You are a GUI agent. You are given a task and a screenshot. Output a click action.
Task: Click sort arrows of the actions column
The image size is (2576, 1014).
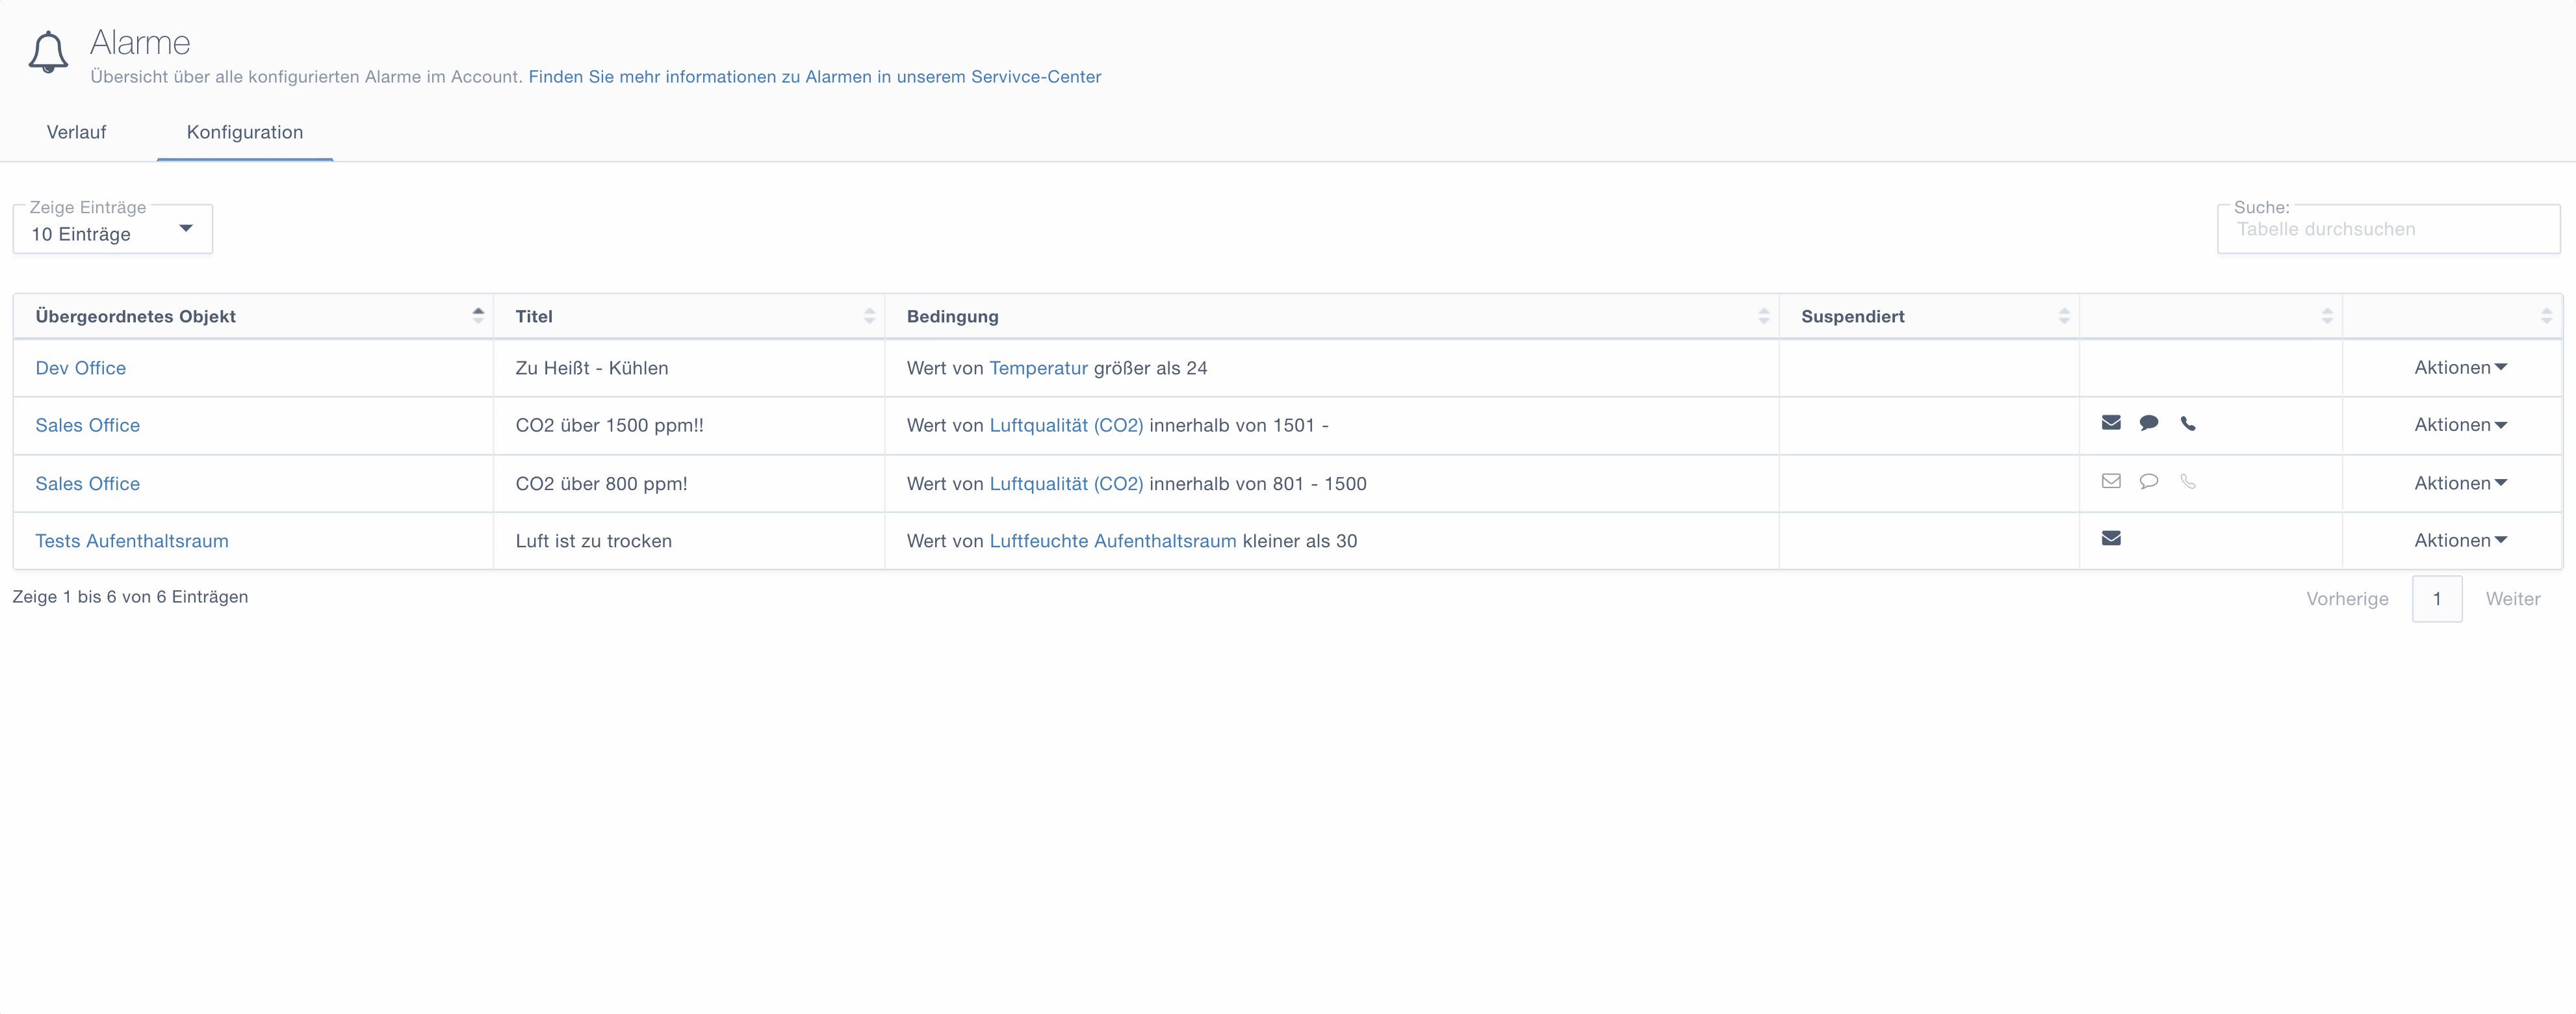(x=2546, y=316)
